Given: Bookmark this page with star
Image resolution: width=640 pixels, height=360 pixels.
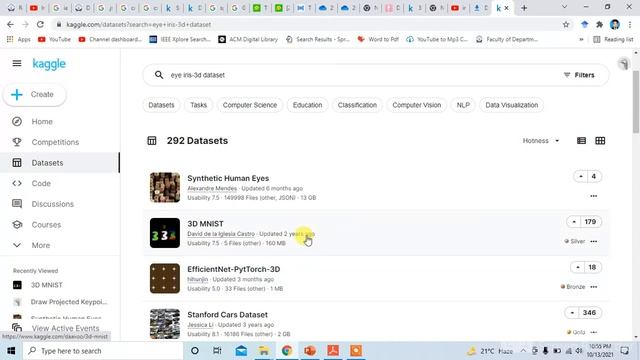Looking at the screenshot, I should pos(566,24).
